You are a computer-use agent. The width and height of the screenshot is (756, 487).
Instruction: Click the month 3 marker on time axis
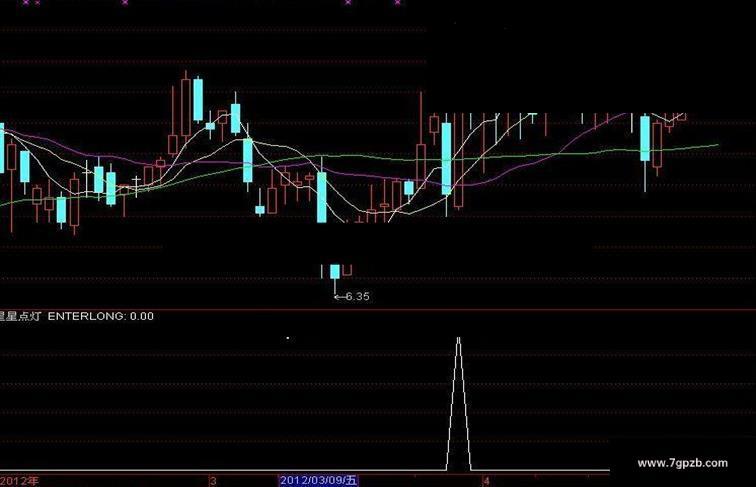point(213,481)
